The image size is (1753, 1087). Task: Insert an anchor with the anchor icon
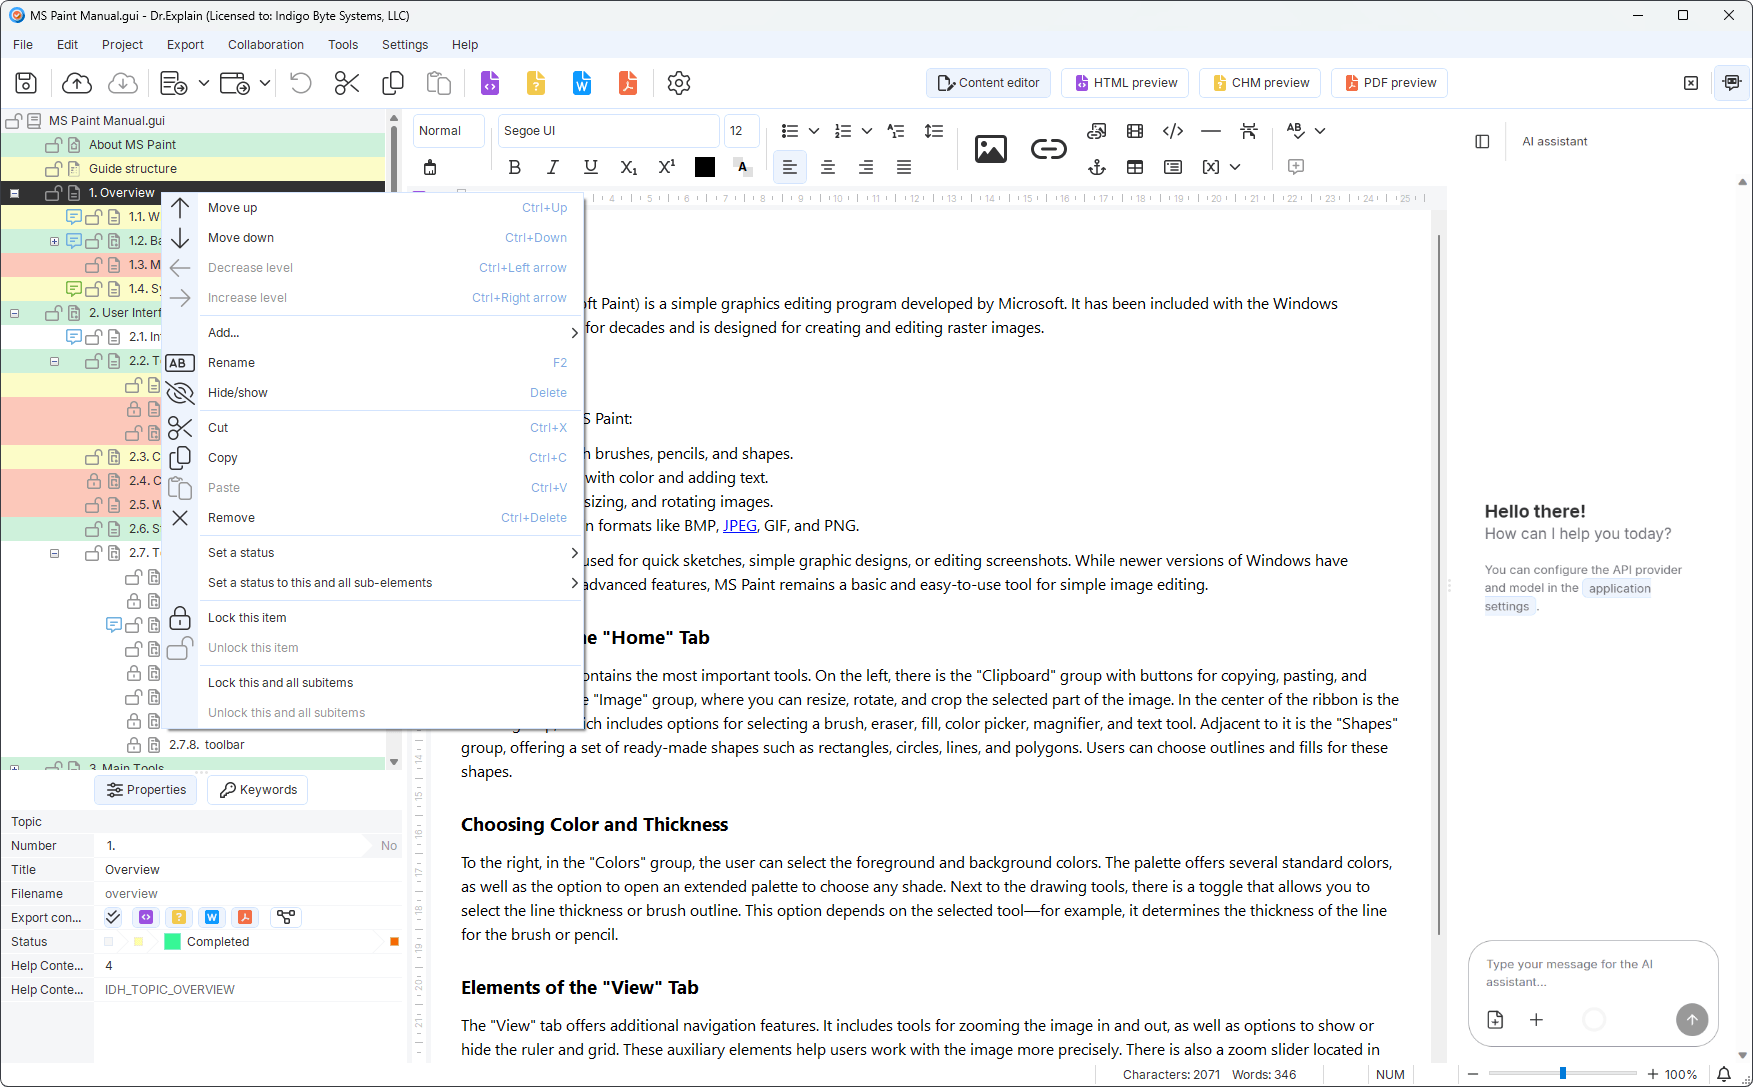click(x=1097, y=167)
